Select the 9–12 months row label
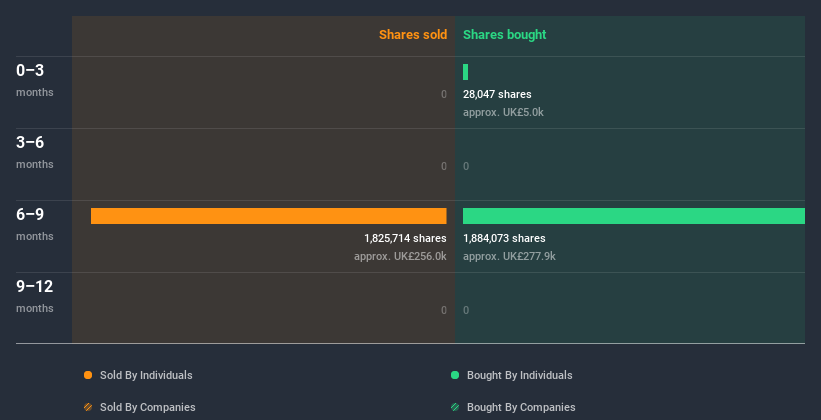821x420 pixels. (x=35, y=296)
